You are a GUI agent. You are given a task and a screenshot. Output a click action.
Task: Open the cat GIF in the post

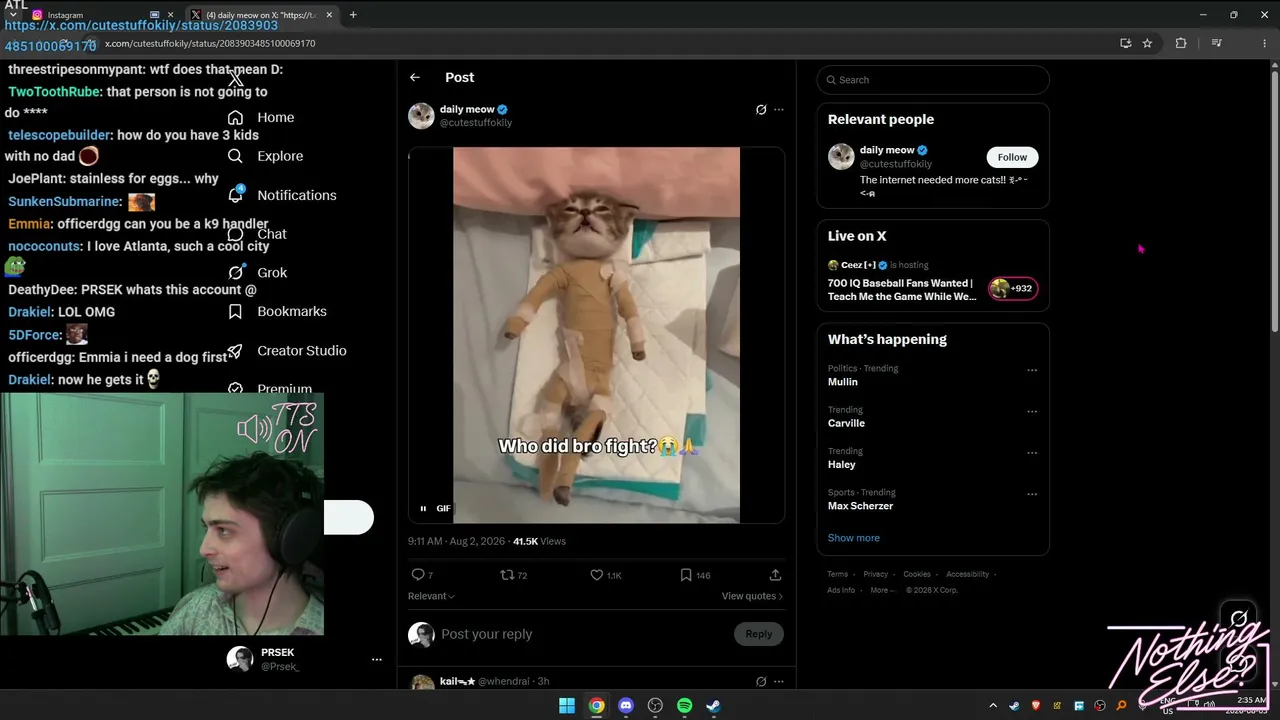tap(596, 335)
